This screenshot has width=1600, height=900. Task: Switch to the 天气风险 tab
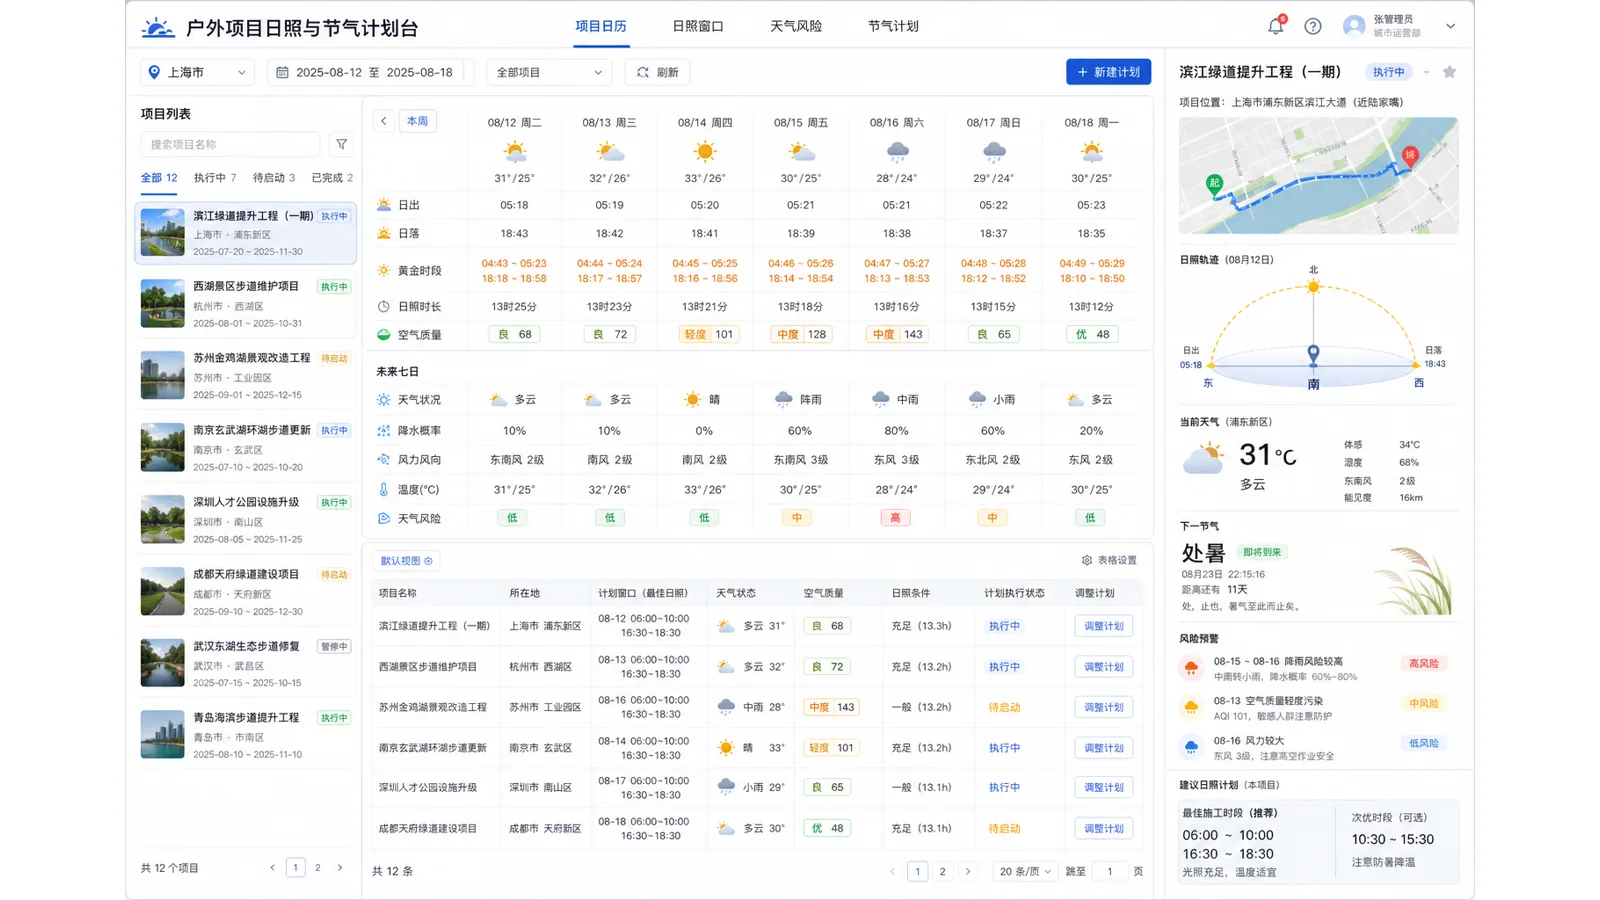coord(796,27)
